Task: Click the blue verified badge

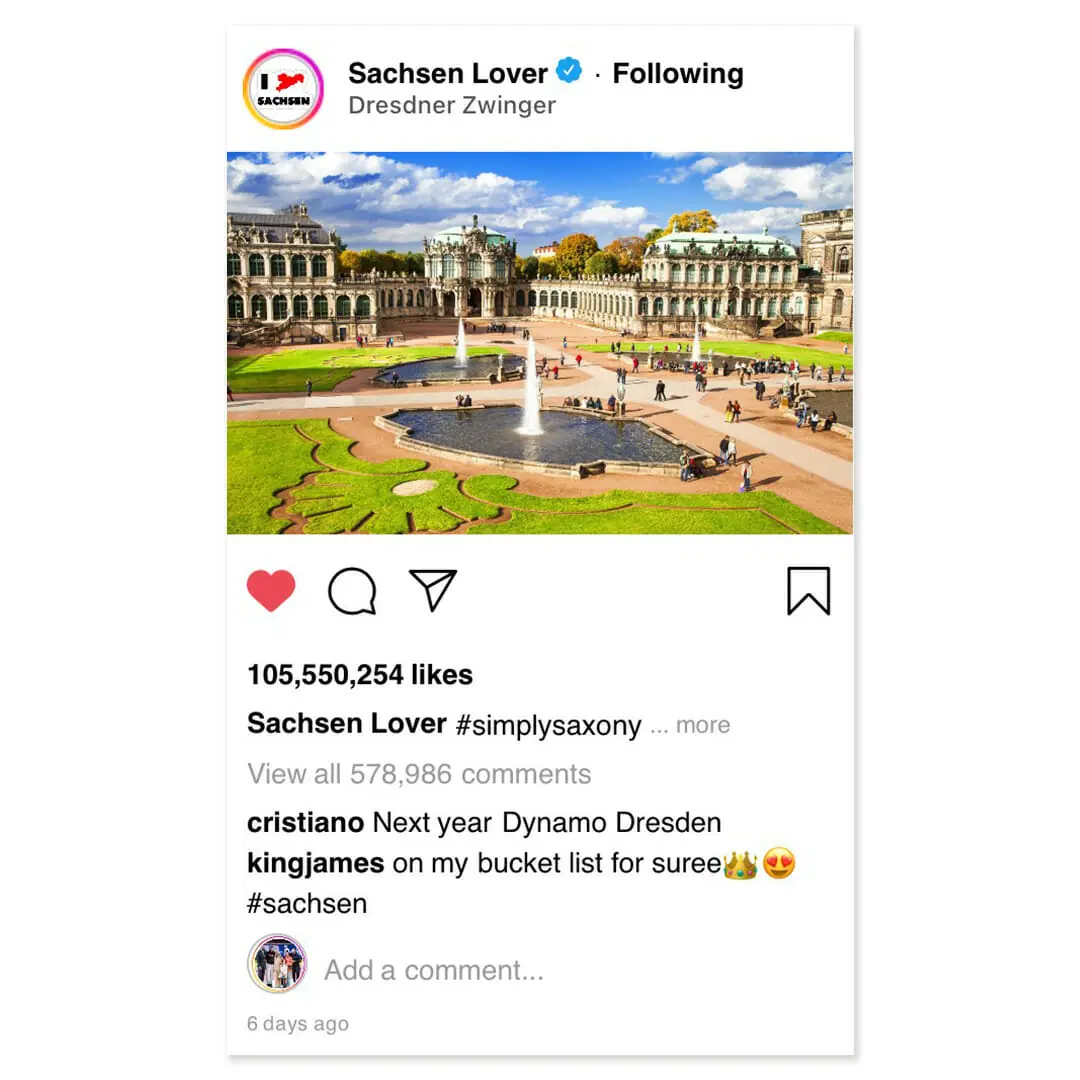Action: tap(569, 70)
